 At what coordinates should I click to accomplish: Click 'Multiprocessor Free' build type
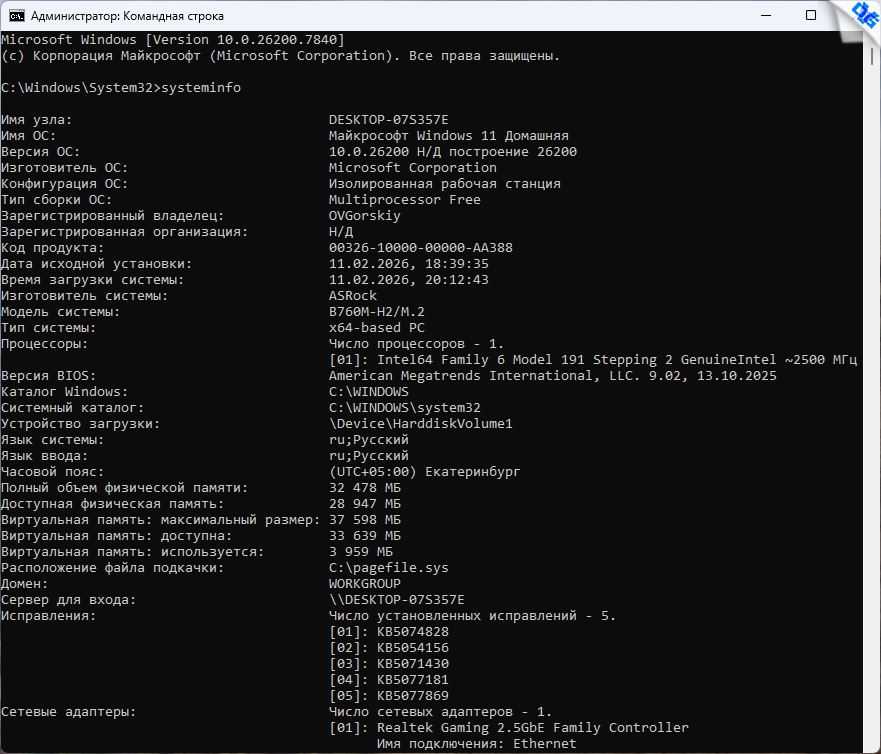(x=405, y=199)
